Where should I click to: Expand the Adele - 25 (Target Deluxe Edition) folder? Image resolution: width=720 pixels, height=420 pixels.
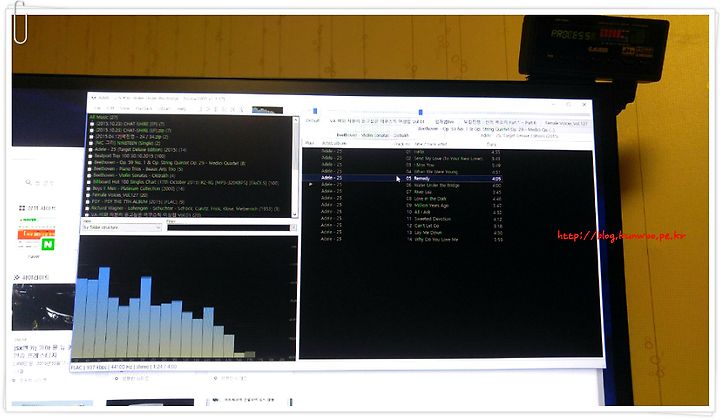(91, 150)
